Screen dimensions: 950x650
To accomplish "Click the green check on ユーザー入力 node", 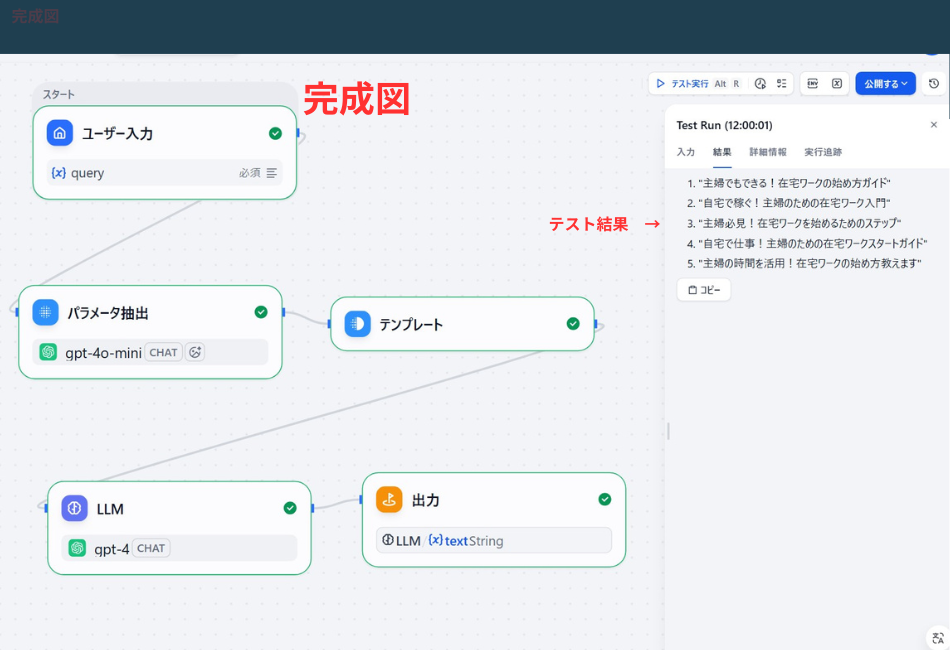I will pos(277,132).
